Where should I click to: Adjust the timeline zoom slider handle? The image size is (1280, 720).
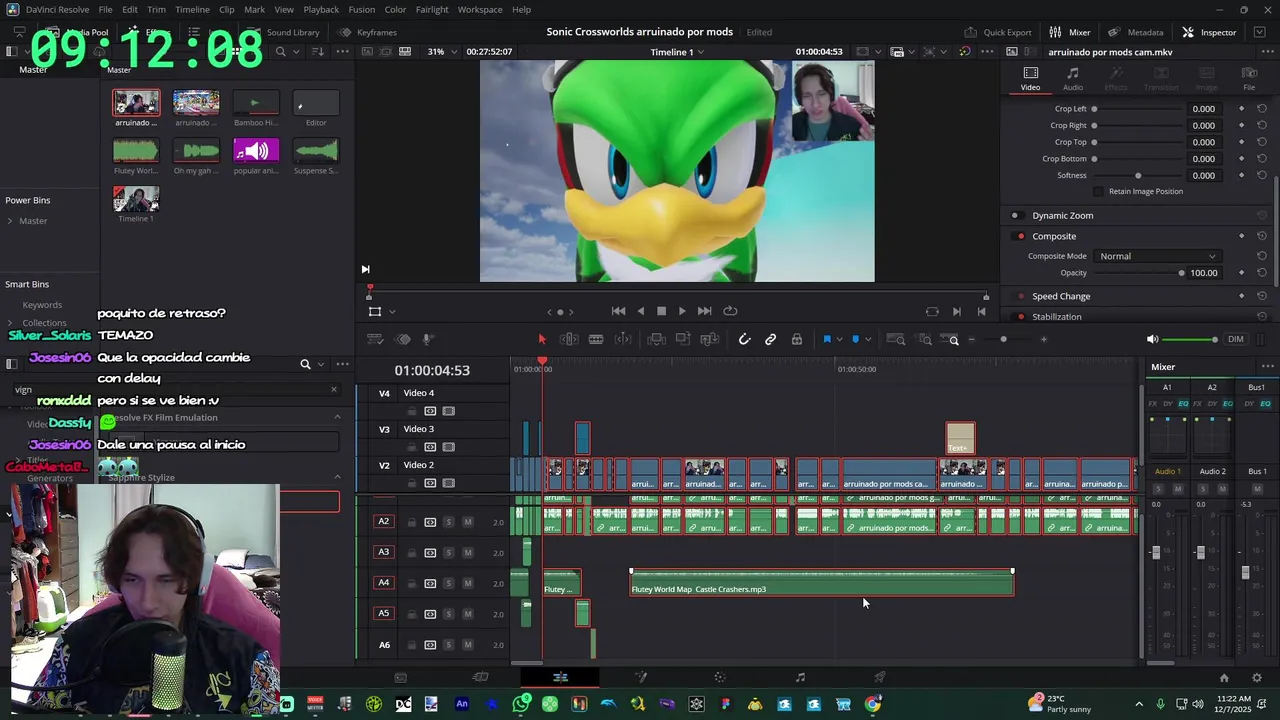pos(1003,340)
